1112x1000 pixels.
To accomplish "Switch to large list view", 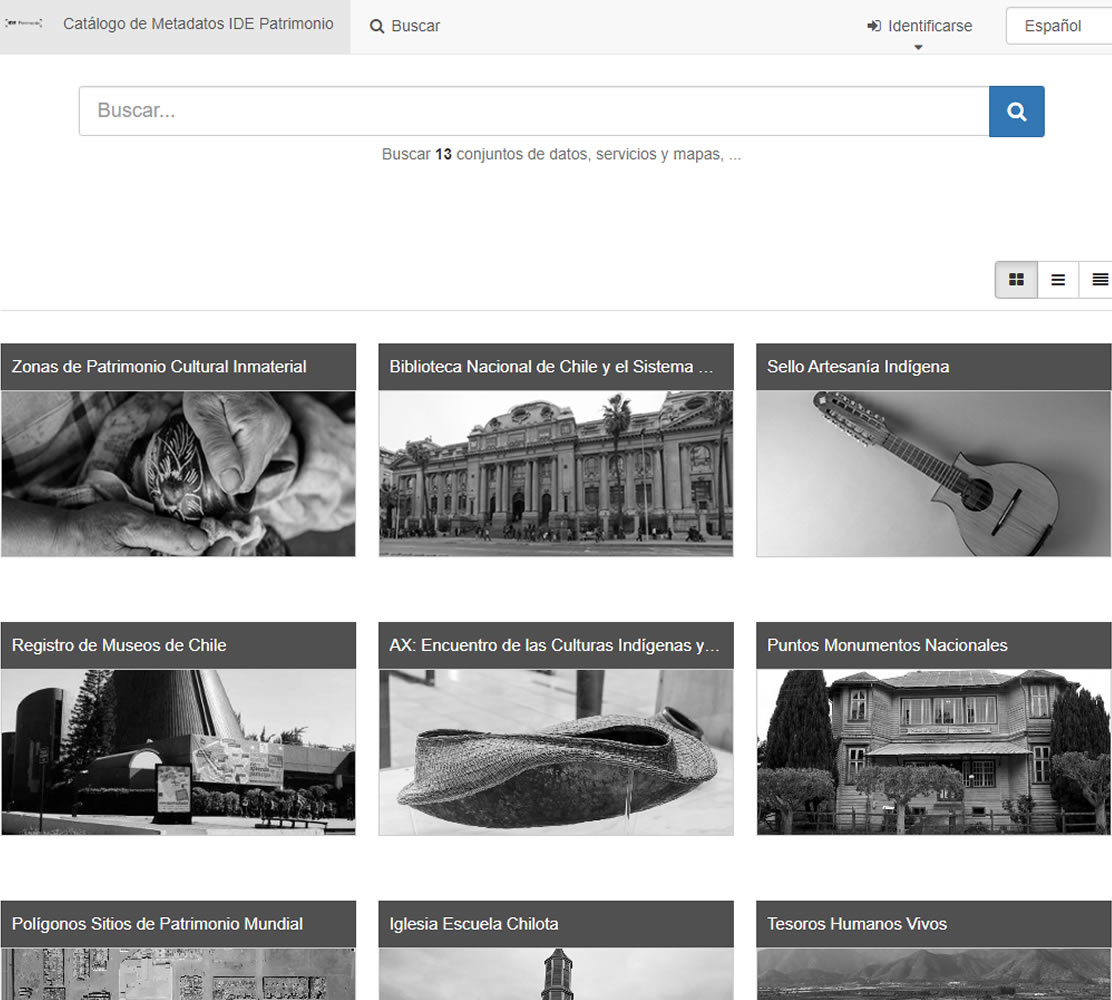I will (1058, 280).
